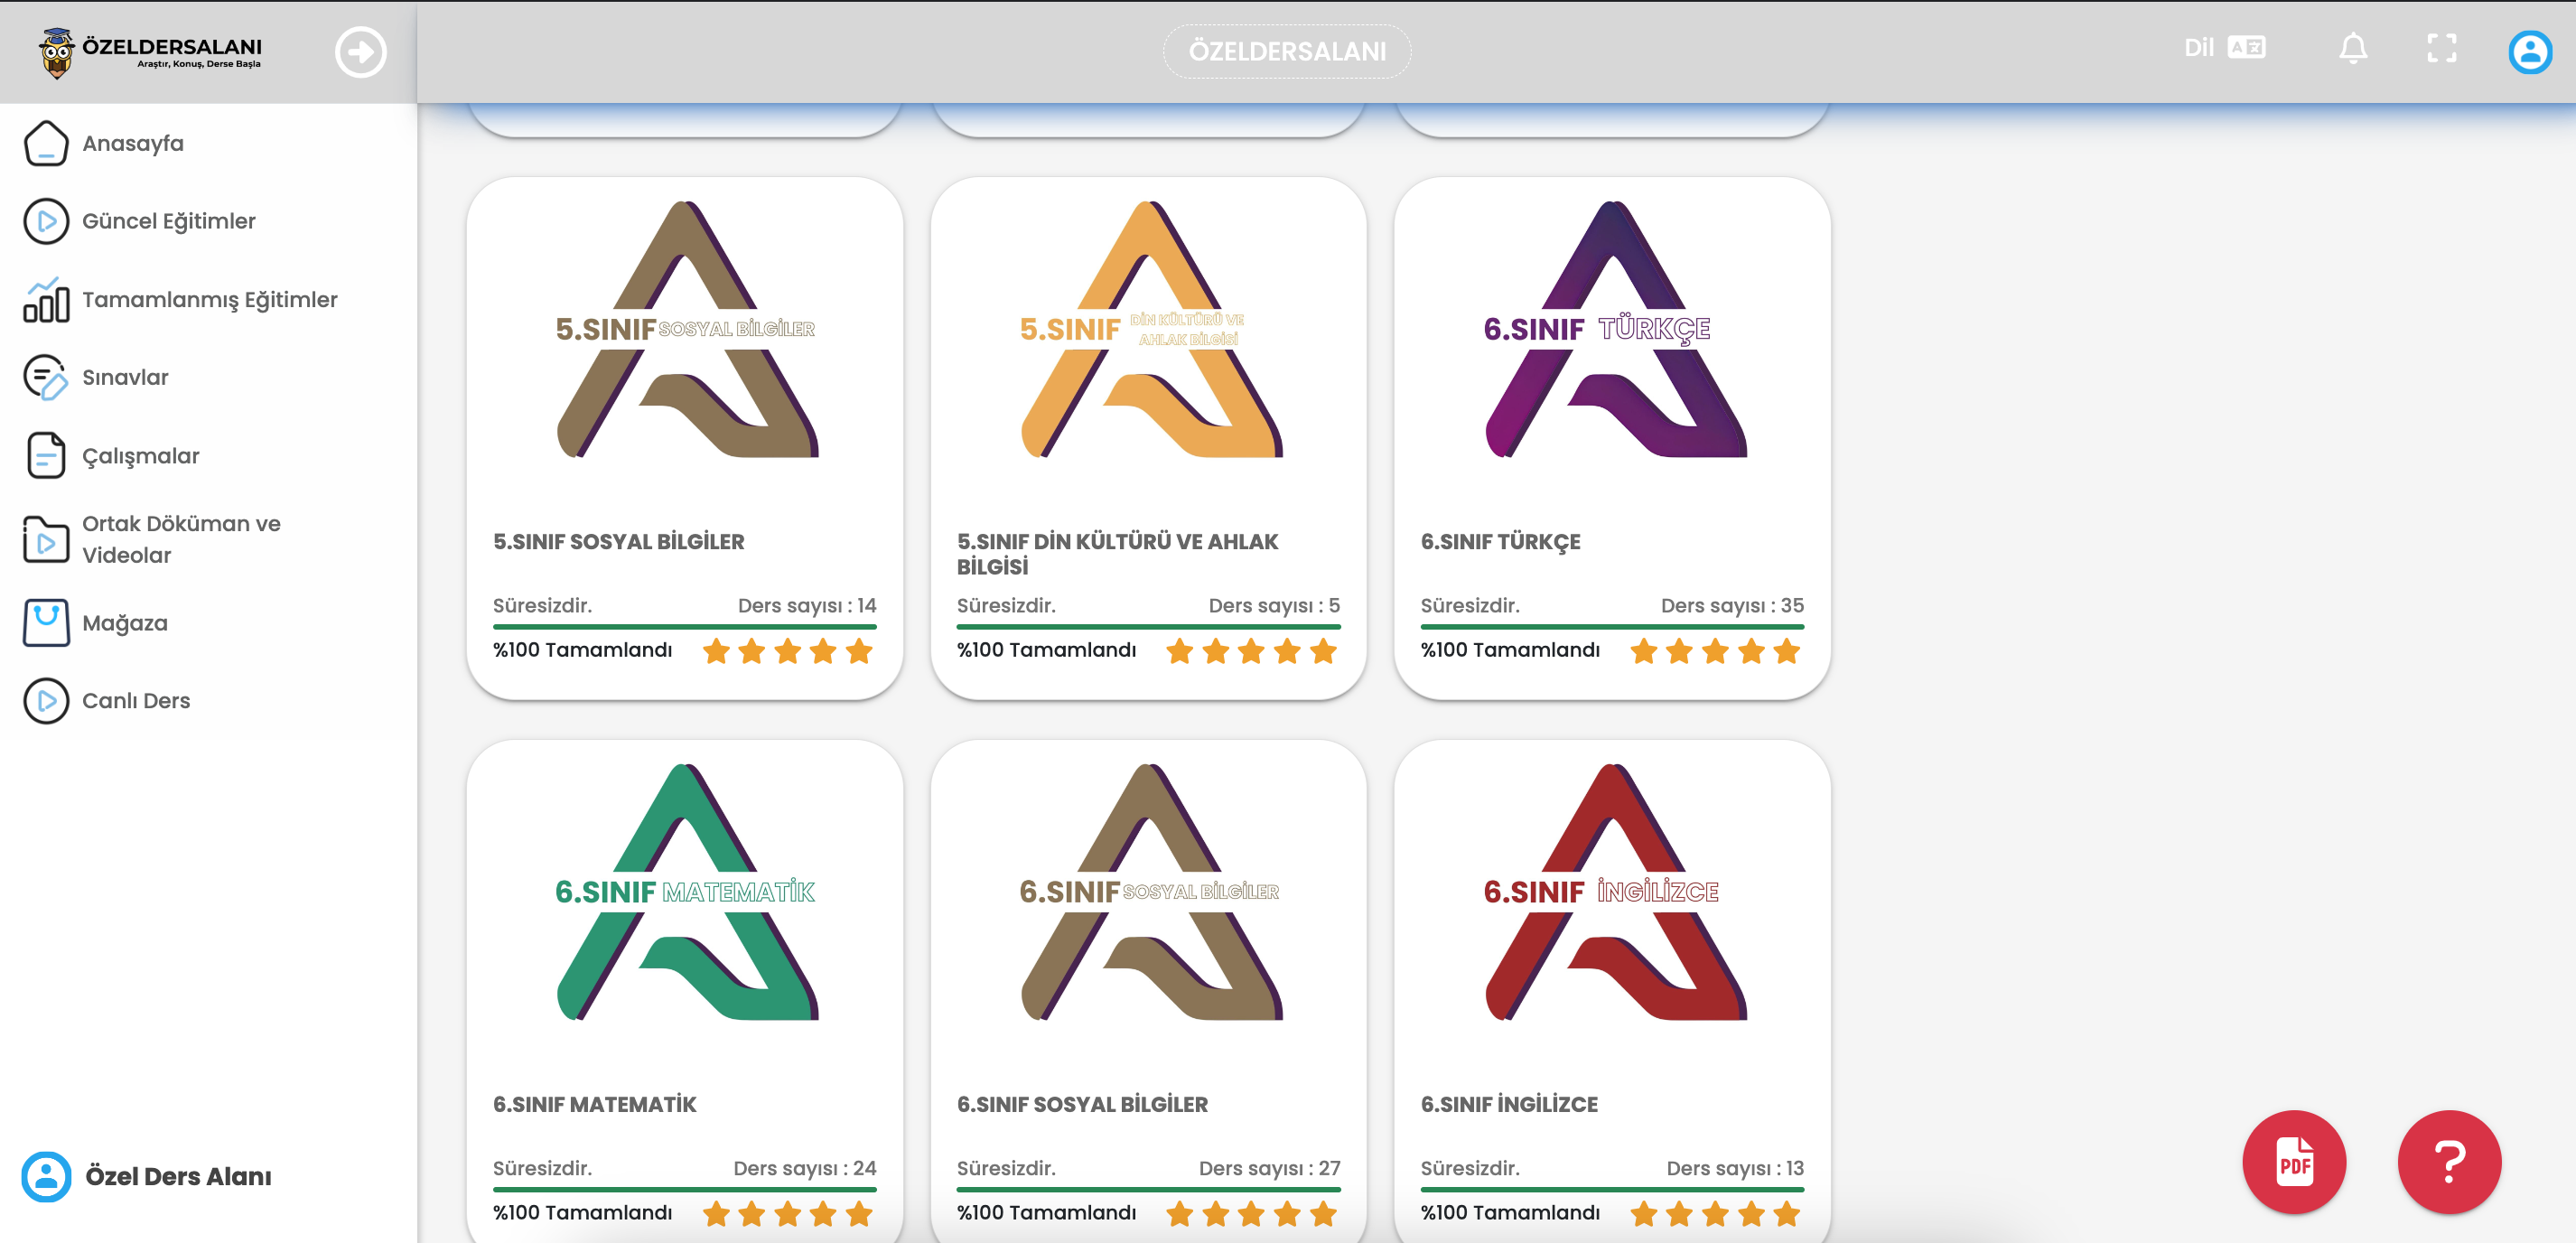Viewport: 2576px width, 1243px height.
Task: Open the Mağaza shopping bag icon
Action: click(46, 623)
